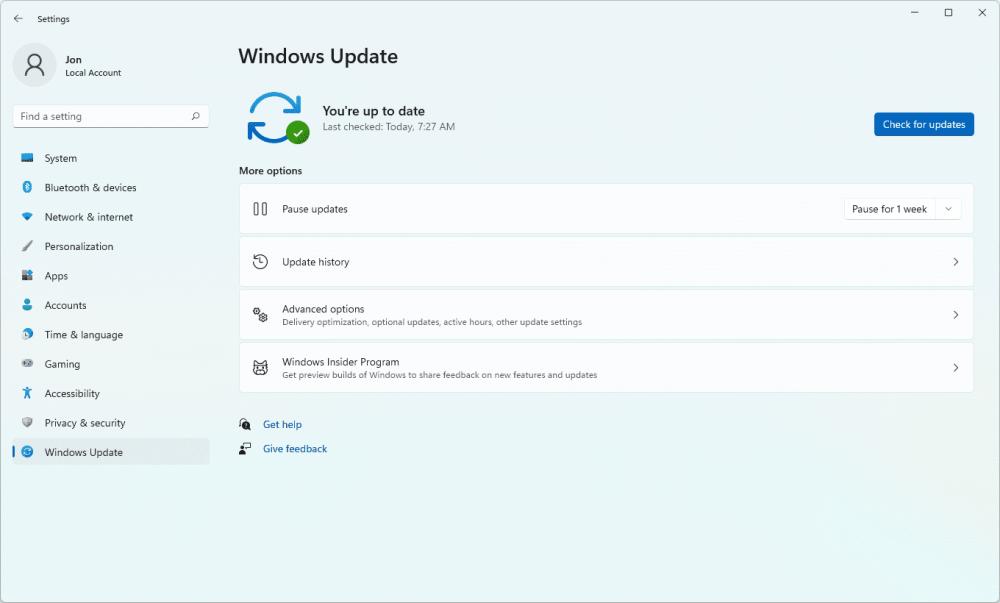This screenshot has width=1000, height=603.
Task: Open Gaming settings
Action: 111,363
